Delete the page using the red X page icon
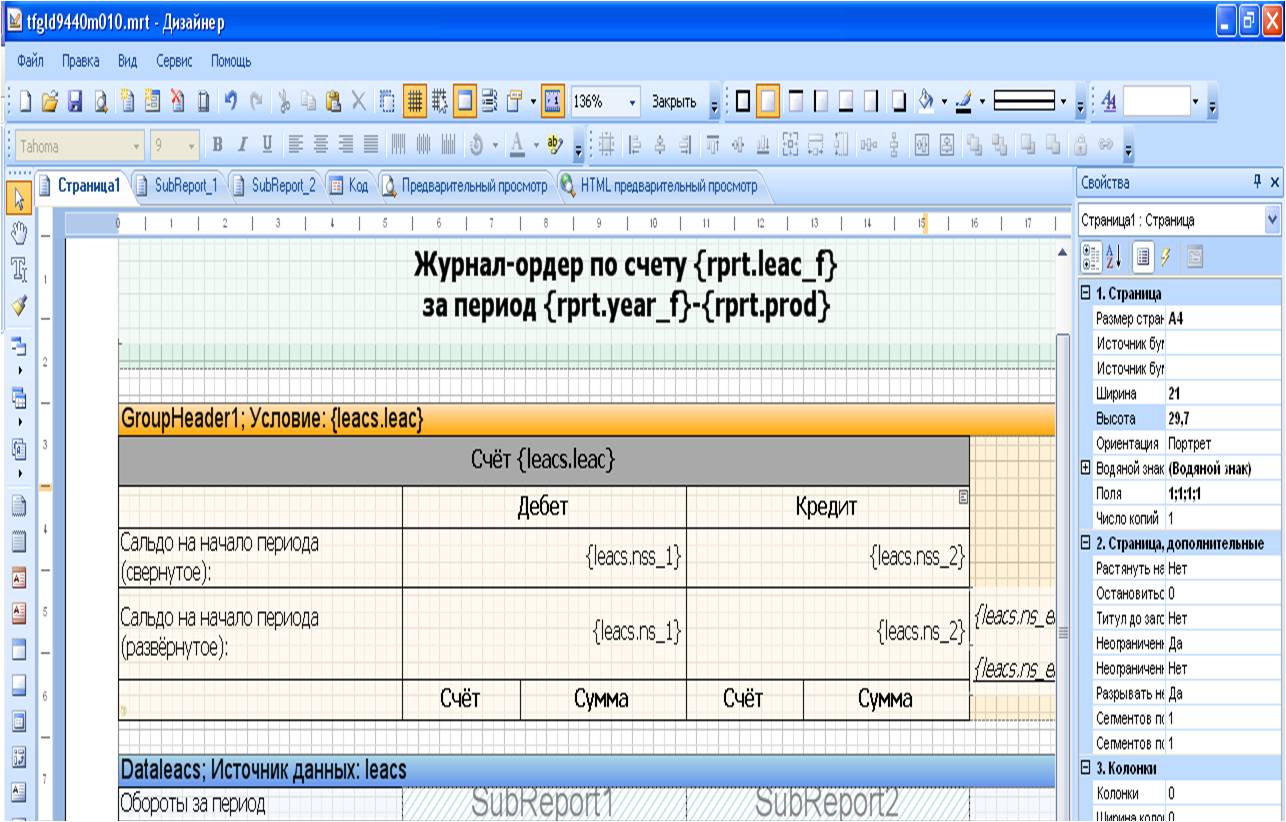 click(180, 103)
